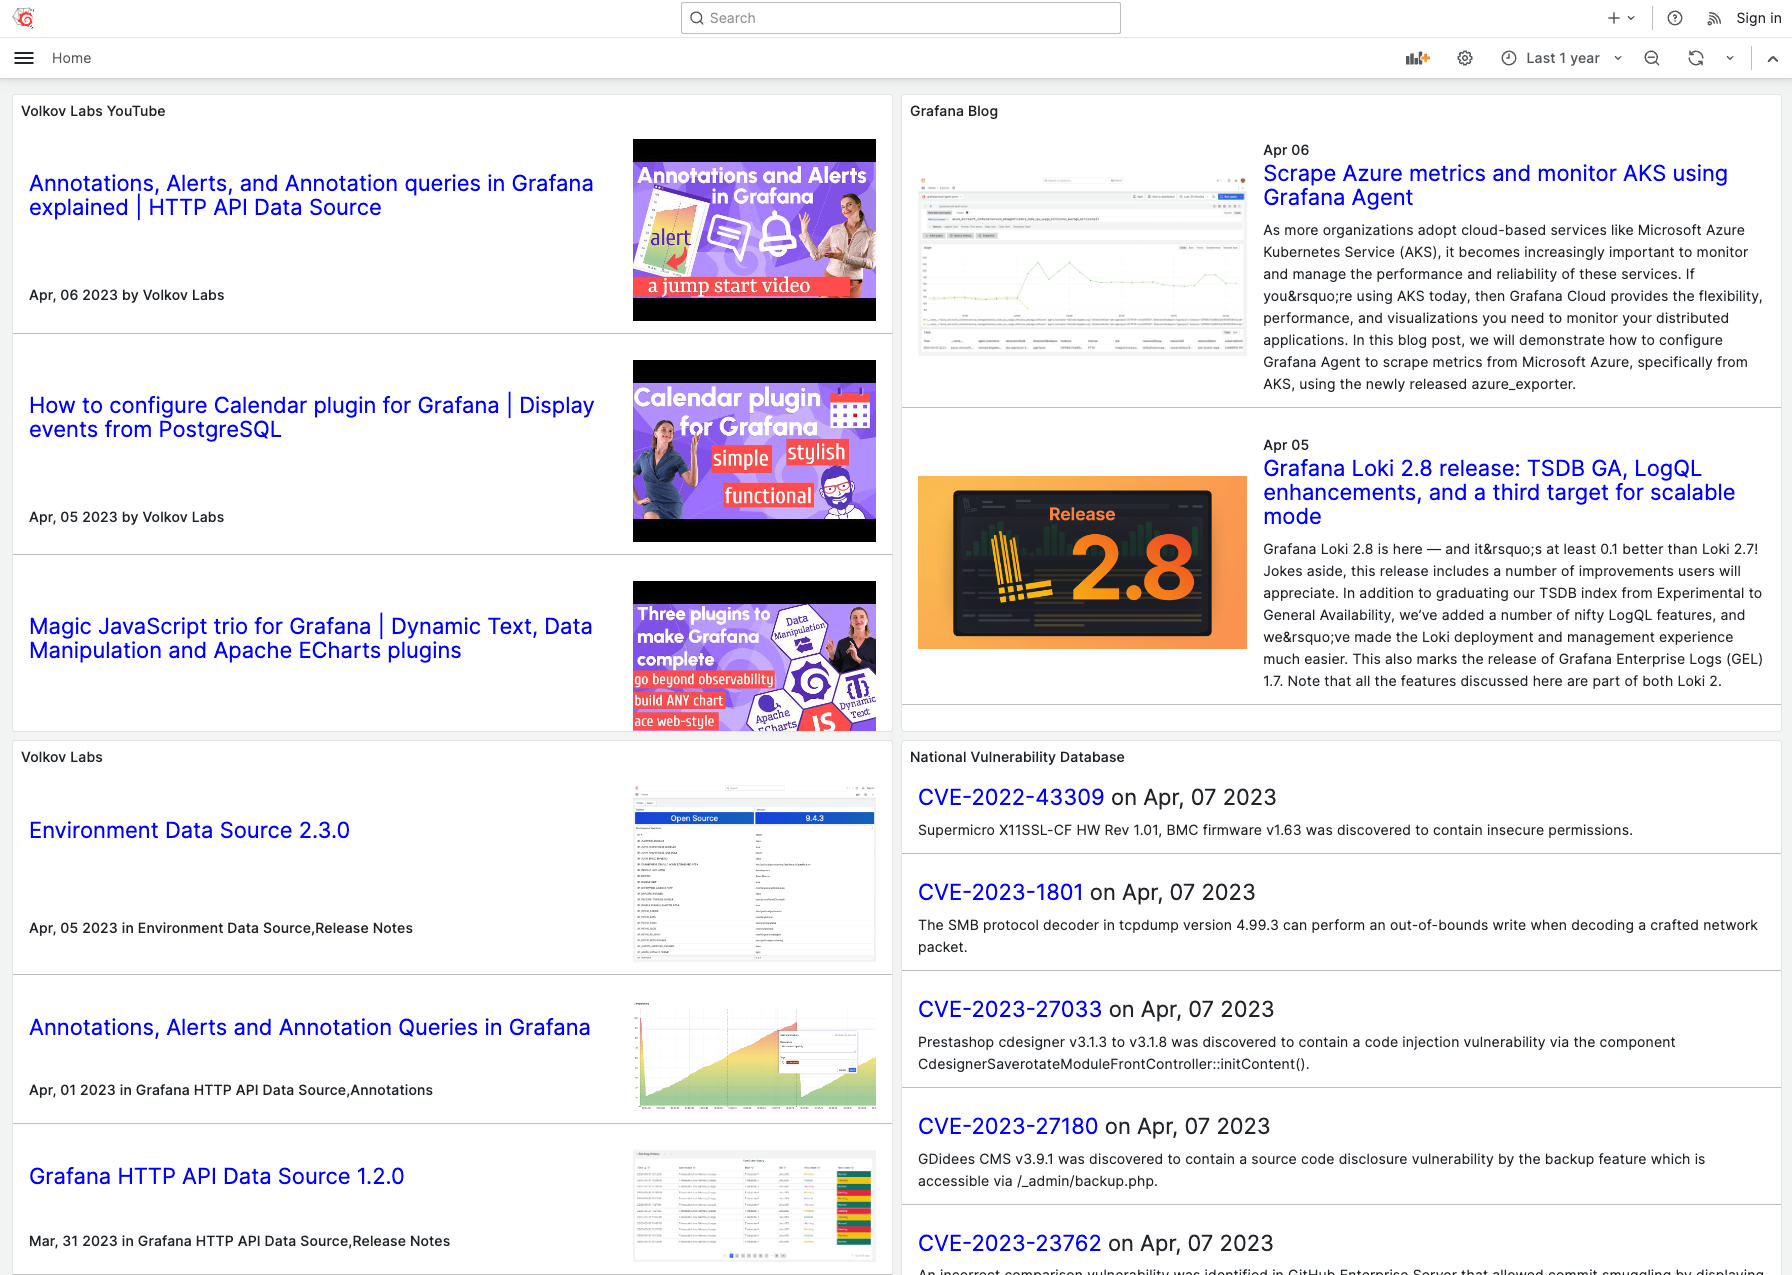This screenshot has width=1792, height=1275.
Task: Click the Add panel chart icon
Action: tap(1418, 58)
